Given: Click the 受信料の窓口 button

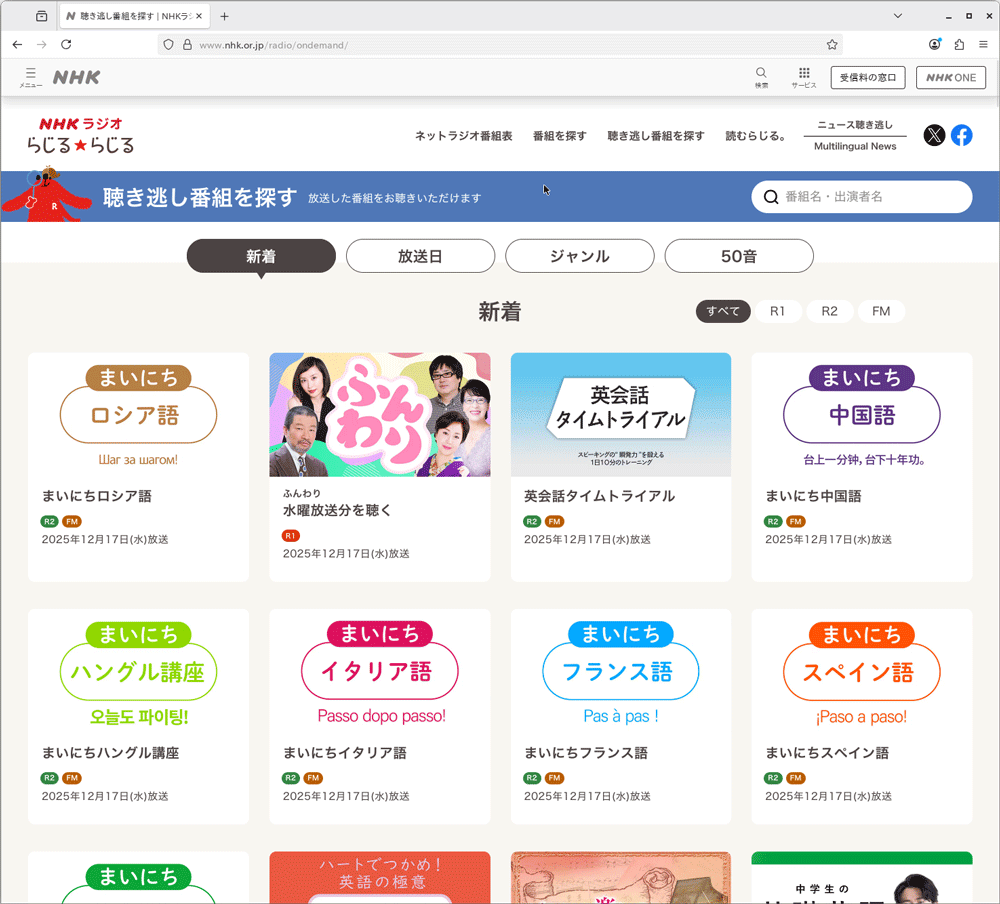Looking at the screenshot, I should pos(867,77).
